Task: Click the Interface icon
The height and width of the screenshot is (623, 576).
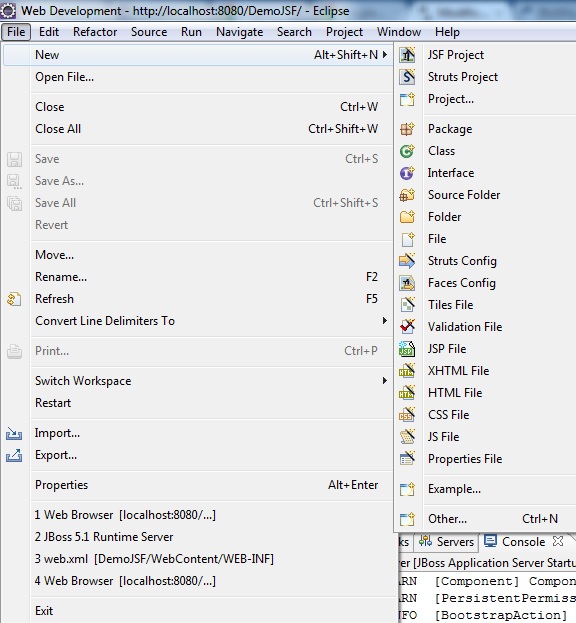Action: (407, 173)
